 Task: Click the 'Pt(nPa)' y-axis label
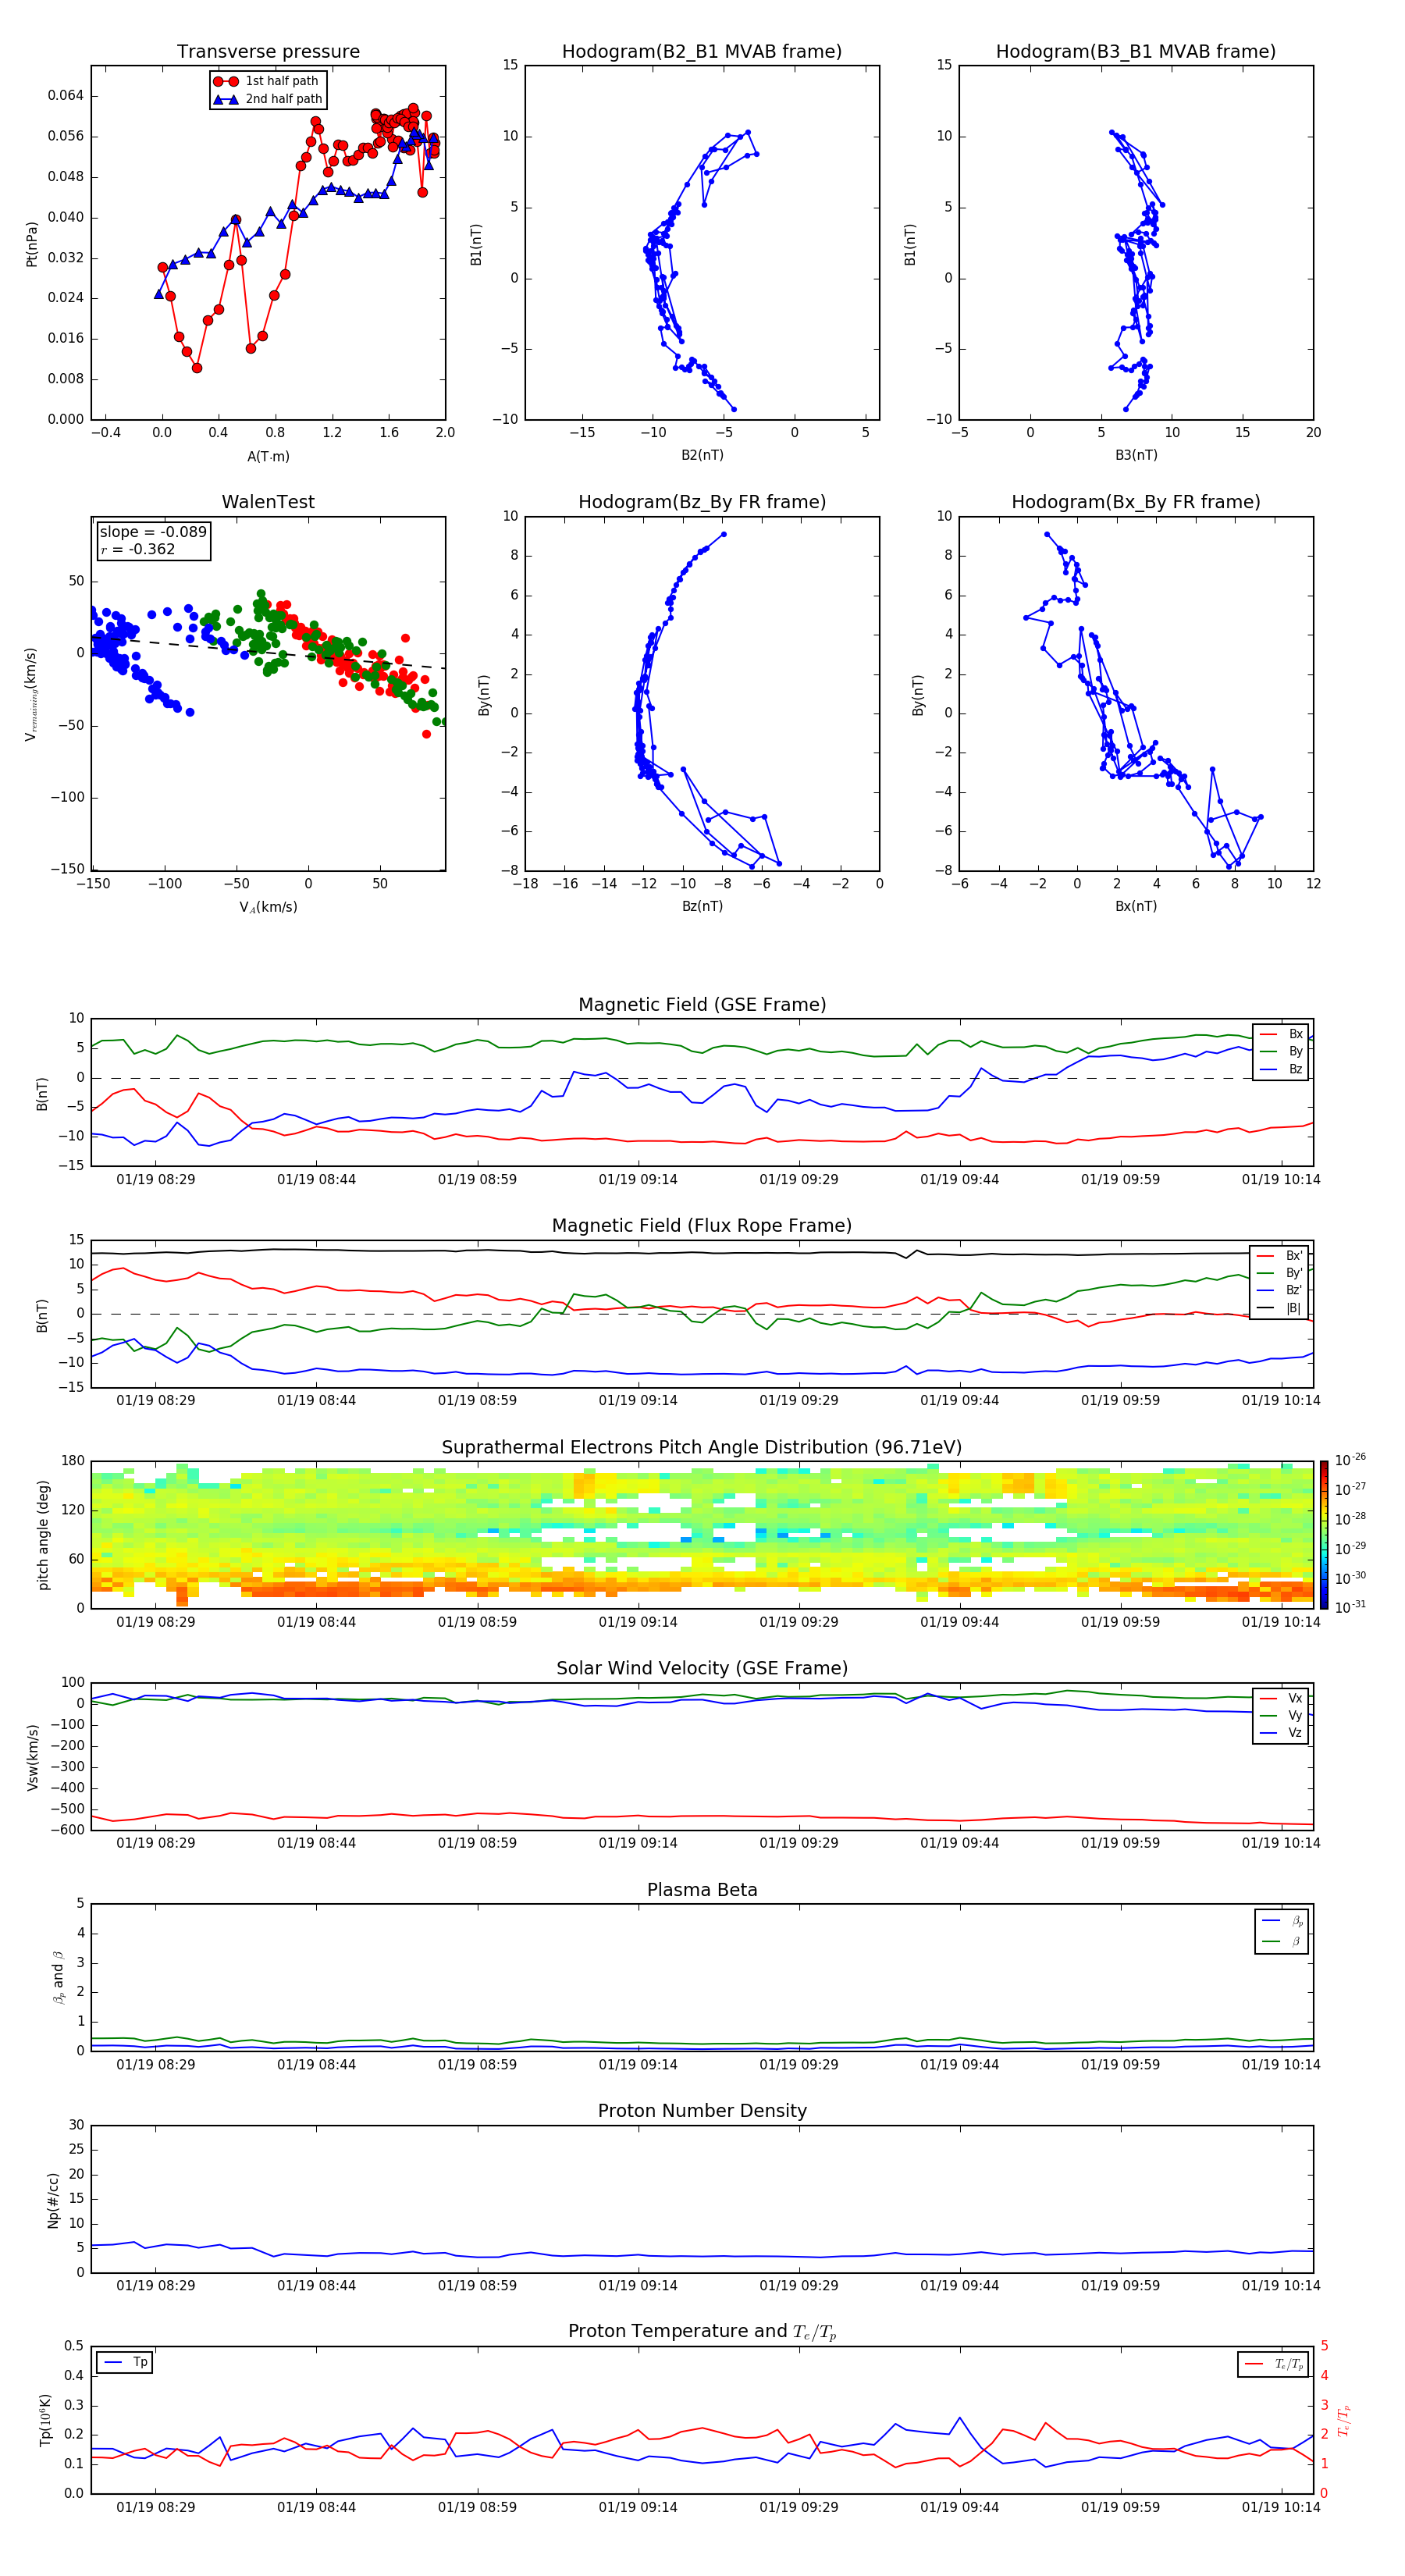click(31, 243)
